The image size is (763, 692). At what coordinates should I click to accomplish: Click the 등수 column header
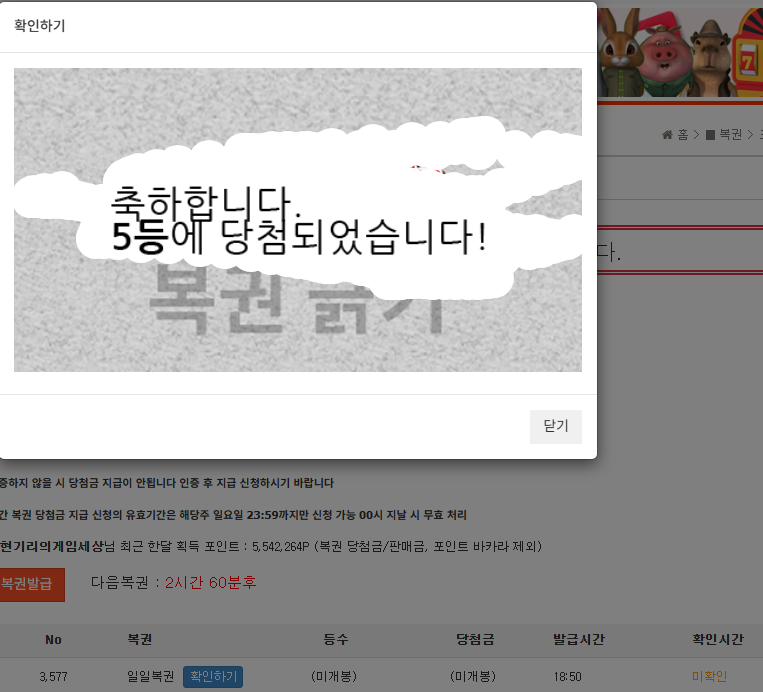(x=335, y=639)
